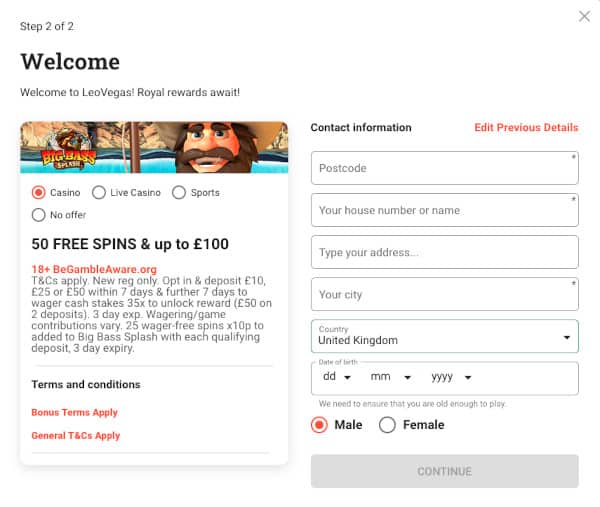600x507 pixels.
Task: Focus the house number or name field
Action: [445, 210]
